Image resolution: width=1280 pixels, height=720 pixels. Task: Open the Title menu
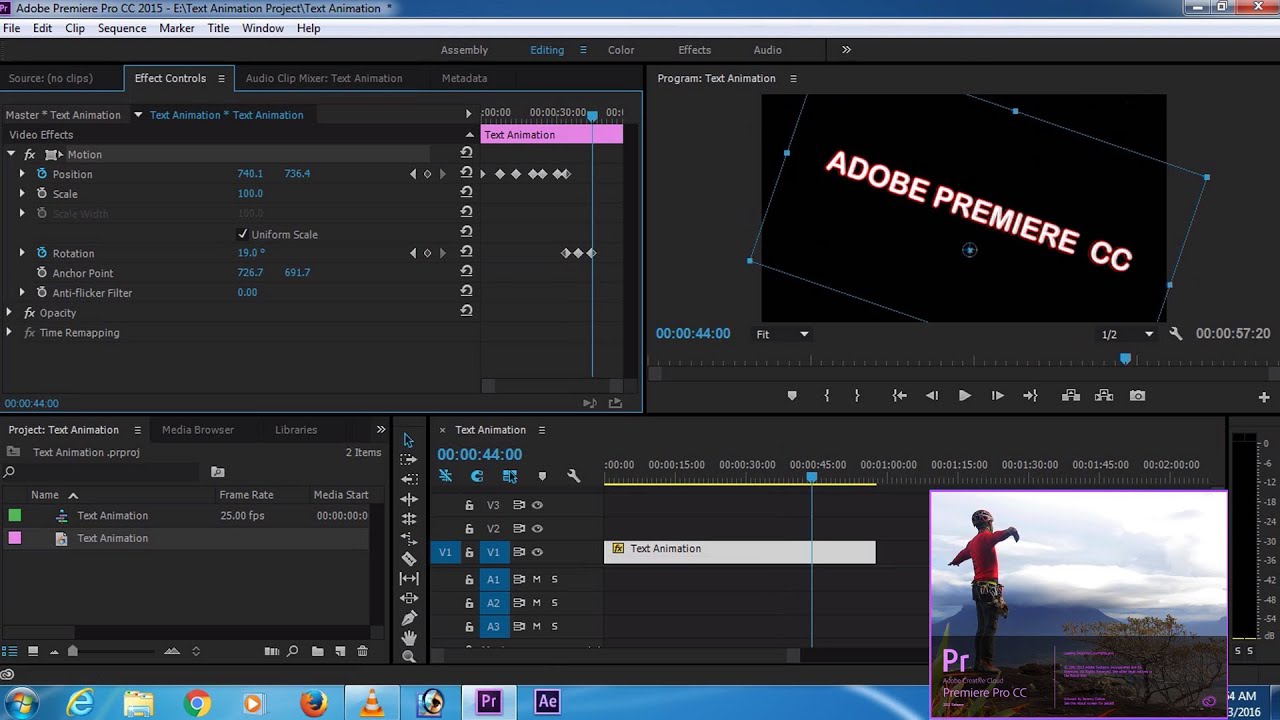[218, 28]
